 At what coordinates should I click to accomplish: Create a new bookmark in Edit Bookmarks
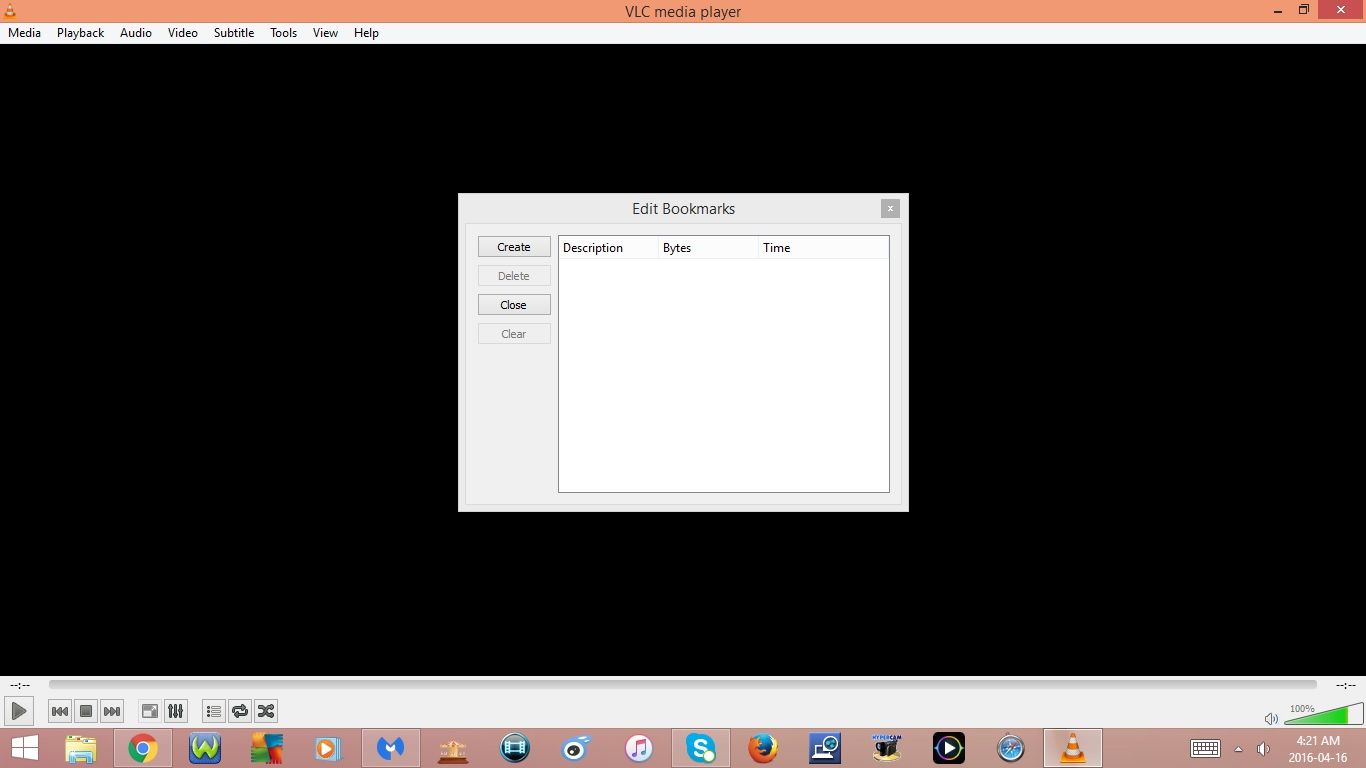[x=513, y=246]
